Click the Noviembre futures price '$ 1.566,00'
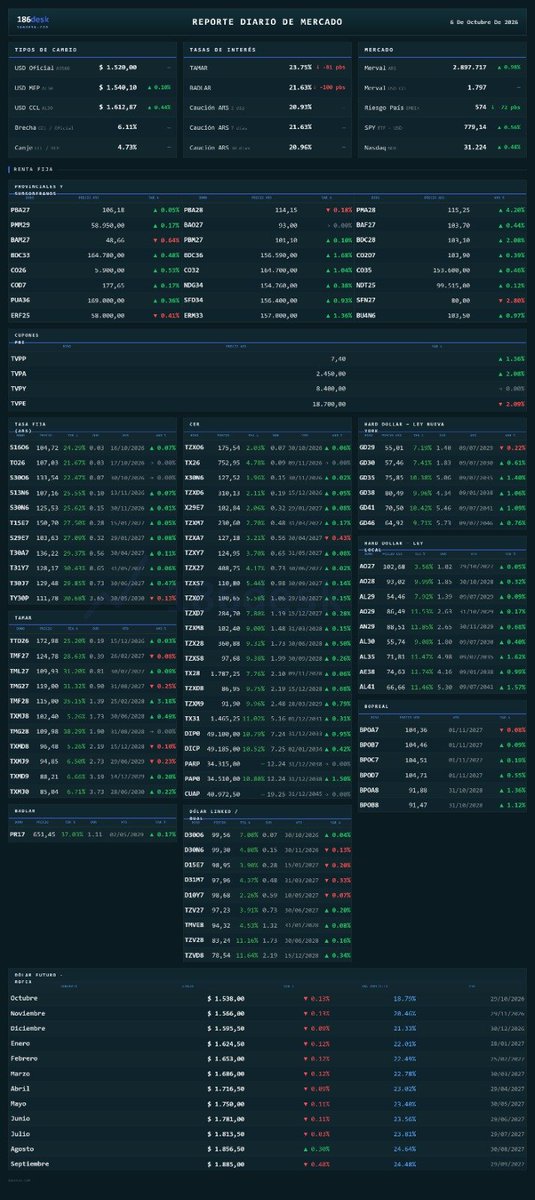The image size is (535, 1200). [x=226, y=1014]
